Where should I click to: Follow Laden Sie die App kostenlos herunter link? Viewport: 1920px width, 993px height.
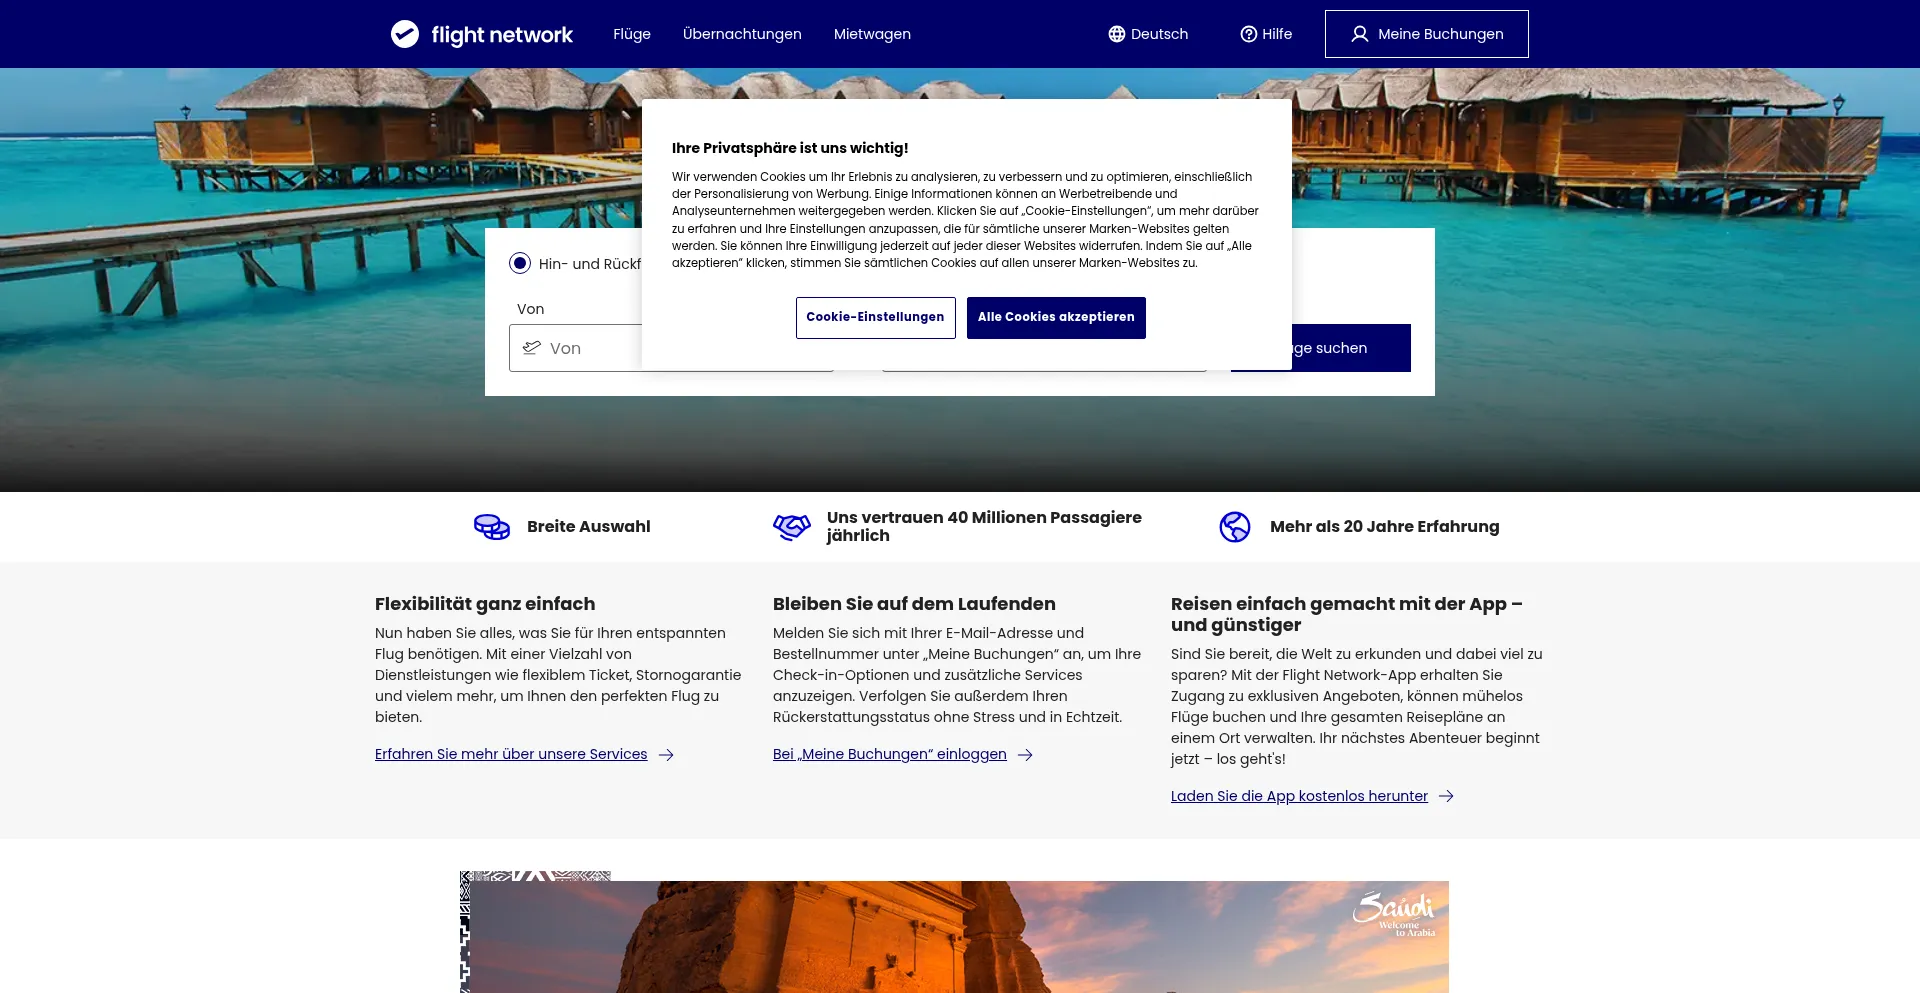[1299, 797]
